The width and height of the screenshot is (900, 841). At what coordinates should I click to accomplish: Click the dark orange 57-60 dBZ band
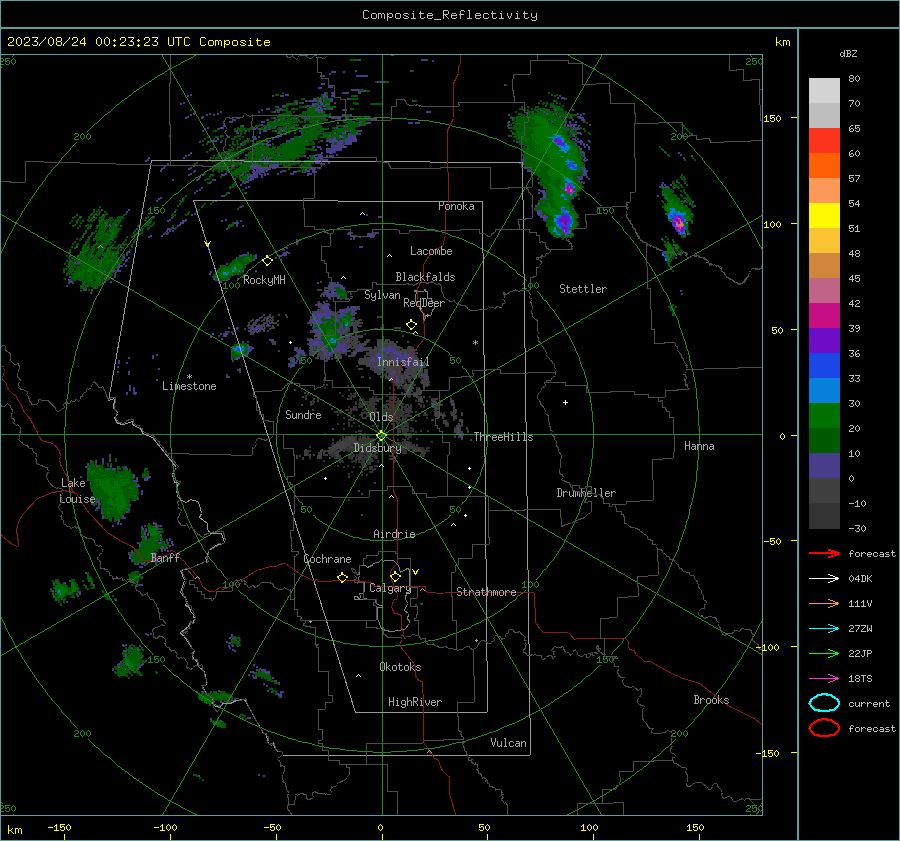(824, 166)
